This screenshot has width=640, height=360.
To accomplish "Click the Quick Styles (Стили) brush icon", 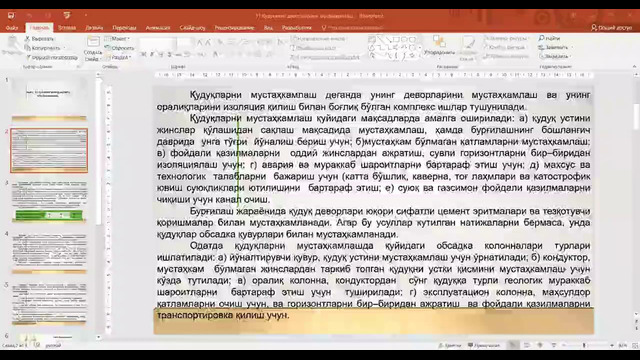I will pyautogui.click(x=468, y=43).
